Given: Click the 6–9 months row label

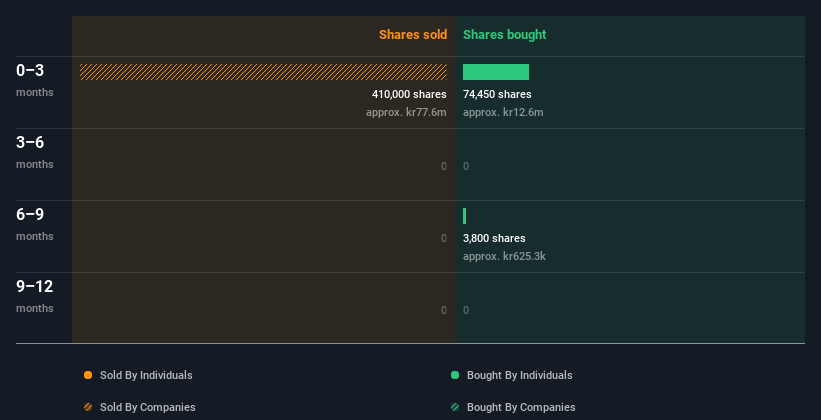Looking at the screenshot, I should (x=35, y=224).
